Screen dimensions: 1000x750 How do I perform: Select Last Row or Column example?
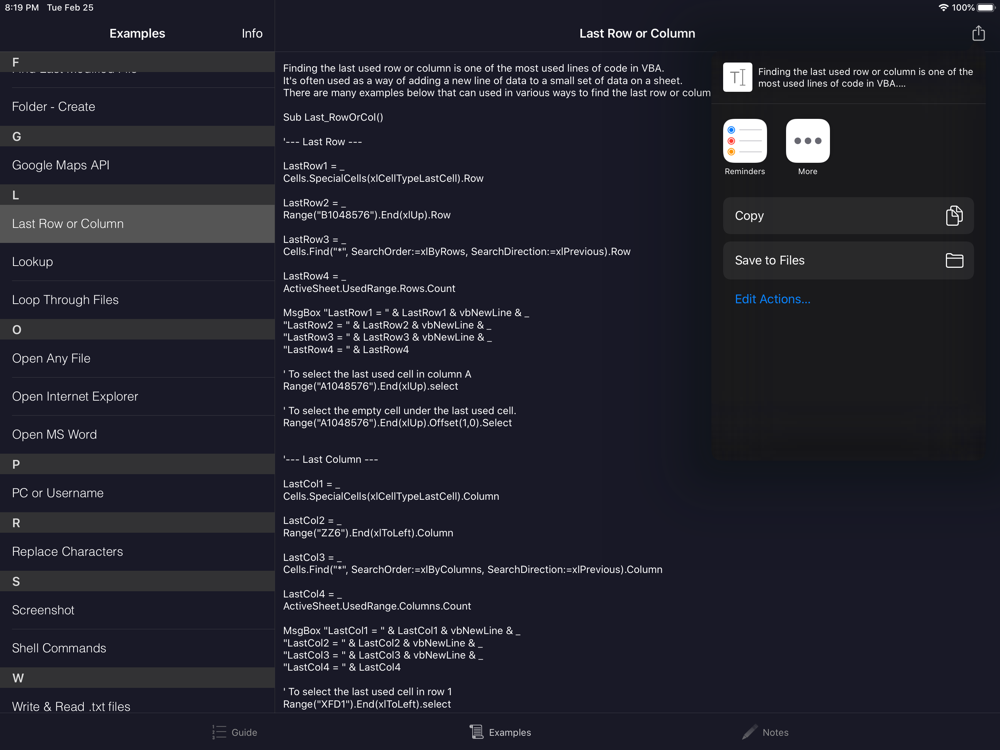(x=137, y=224)
